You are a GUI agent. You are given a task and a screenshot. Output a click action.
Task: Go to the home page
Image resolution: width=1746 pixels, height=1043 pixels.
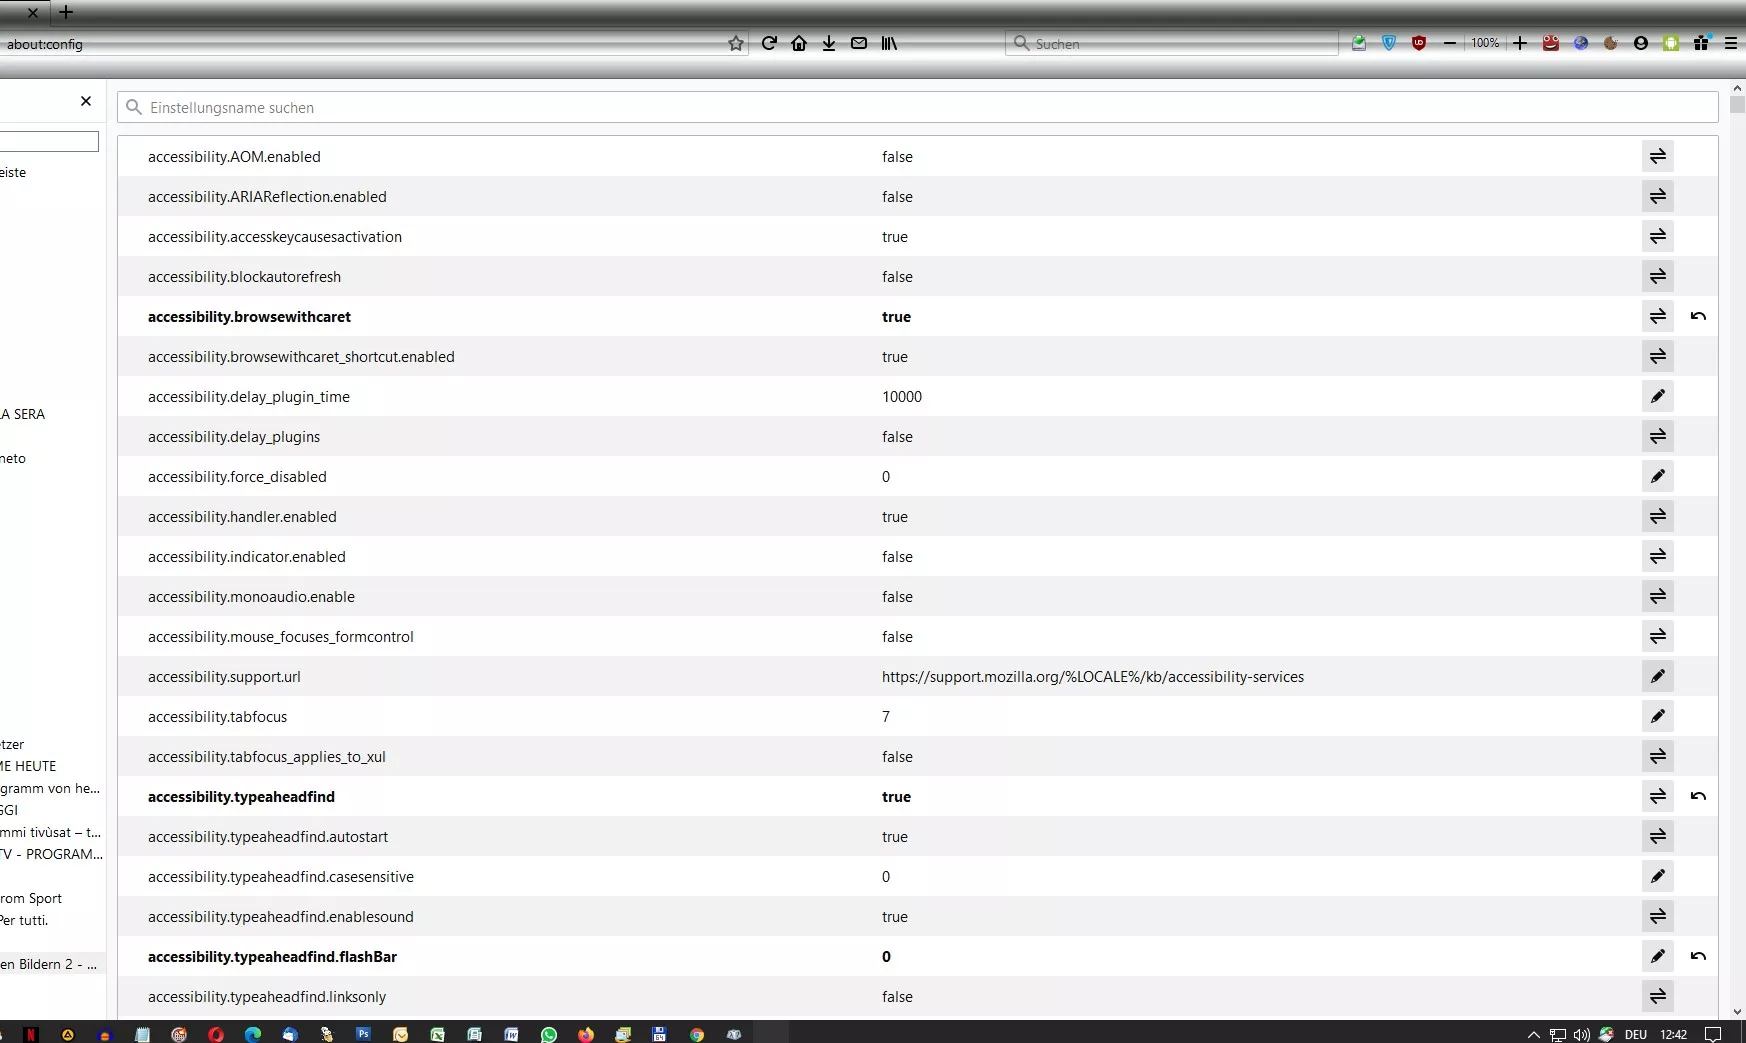pyautogui.click(x=799, y=43)
